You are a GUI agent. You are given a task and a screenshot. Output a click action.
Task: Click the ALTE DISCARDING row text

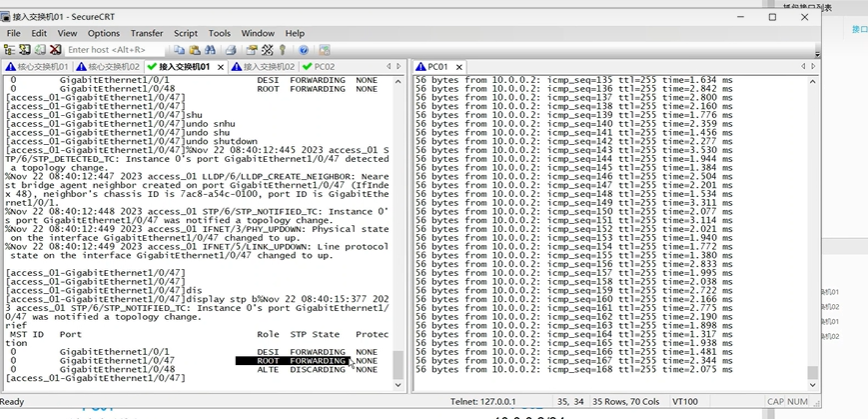[x=301, y=370]
